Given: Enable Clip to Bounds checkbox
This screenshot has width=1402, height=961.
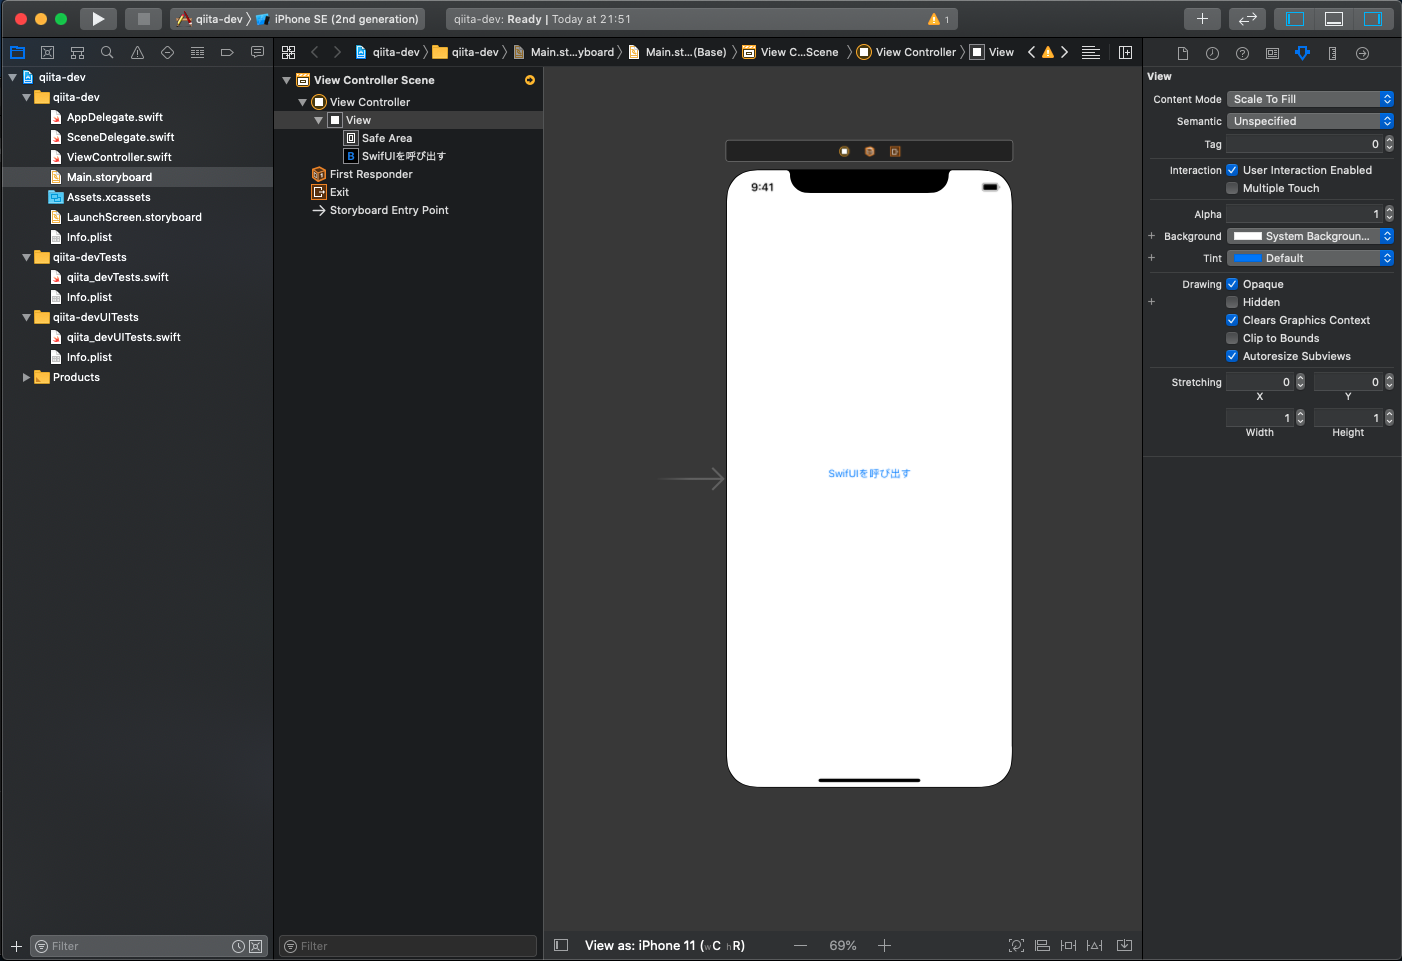Looking at the screenshot, I should point(1232,338).
